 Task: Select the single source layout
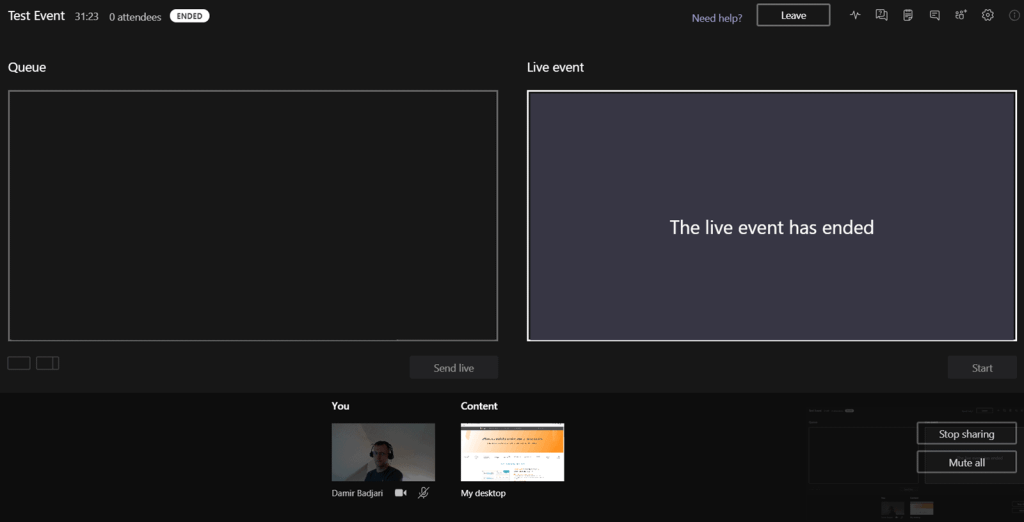click(19, 363)
